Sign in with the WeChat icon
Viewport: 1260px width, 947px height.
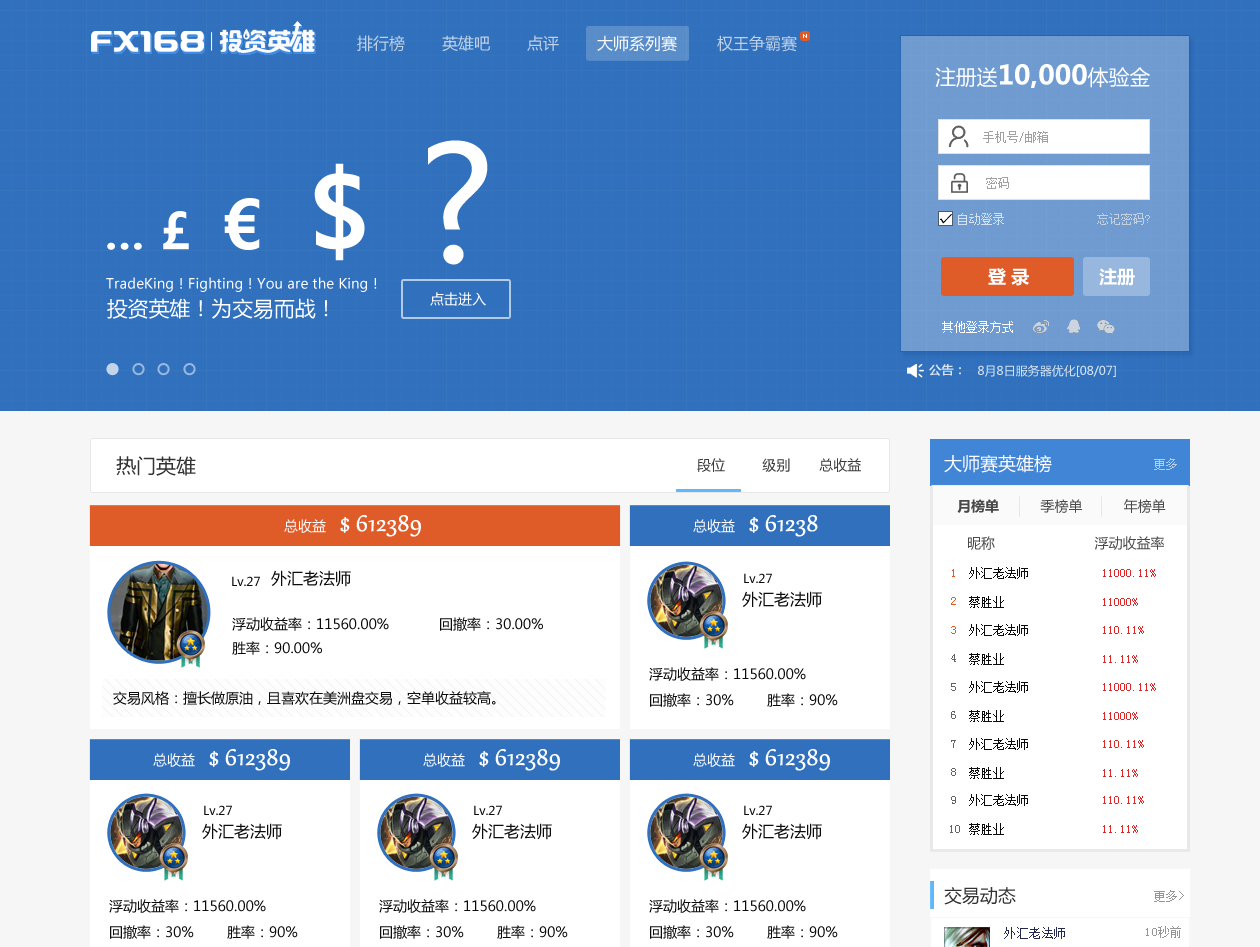[1105, 327]
